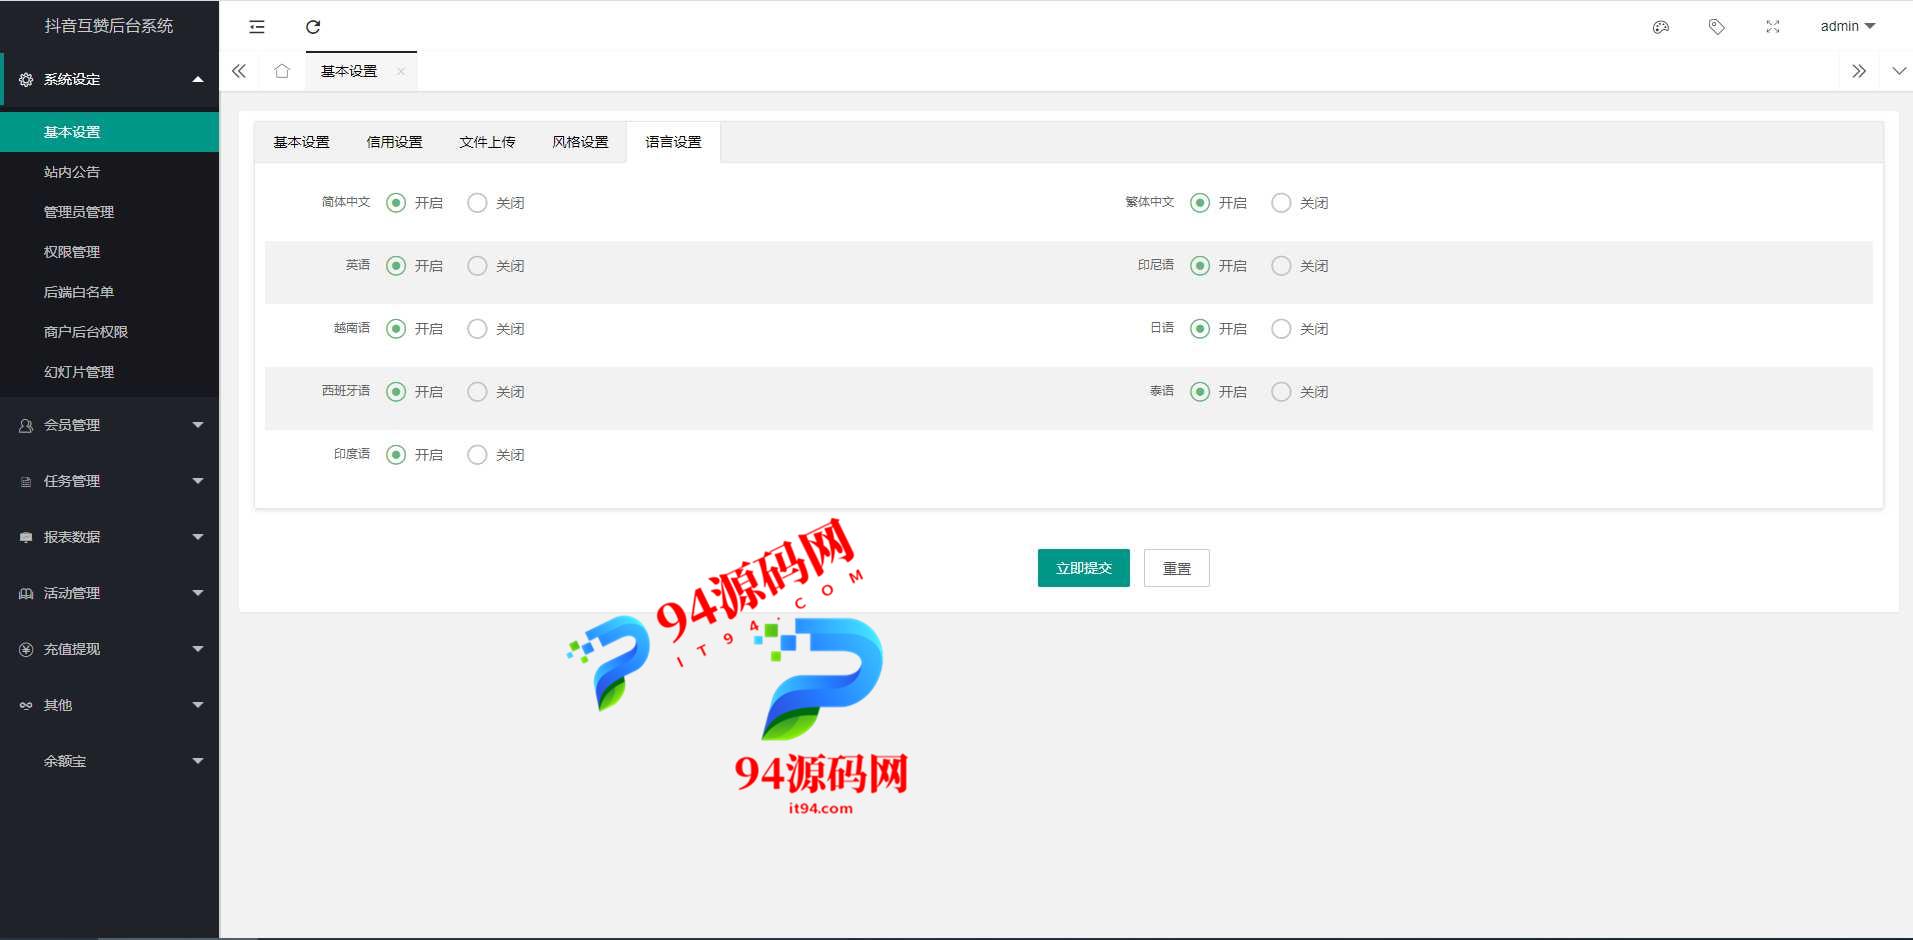1913x940 pixels.
Task: Select 开启 for 印度语
Action: (x=396, y=455)
